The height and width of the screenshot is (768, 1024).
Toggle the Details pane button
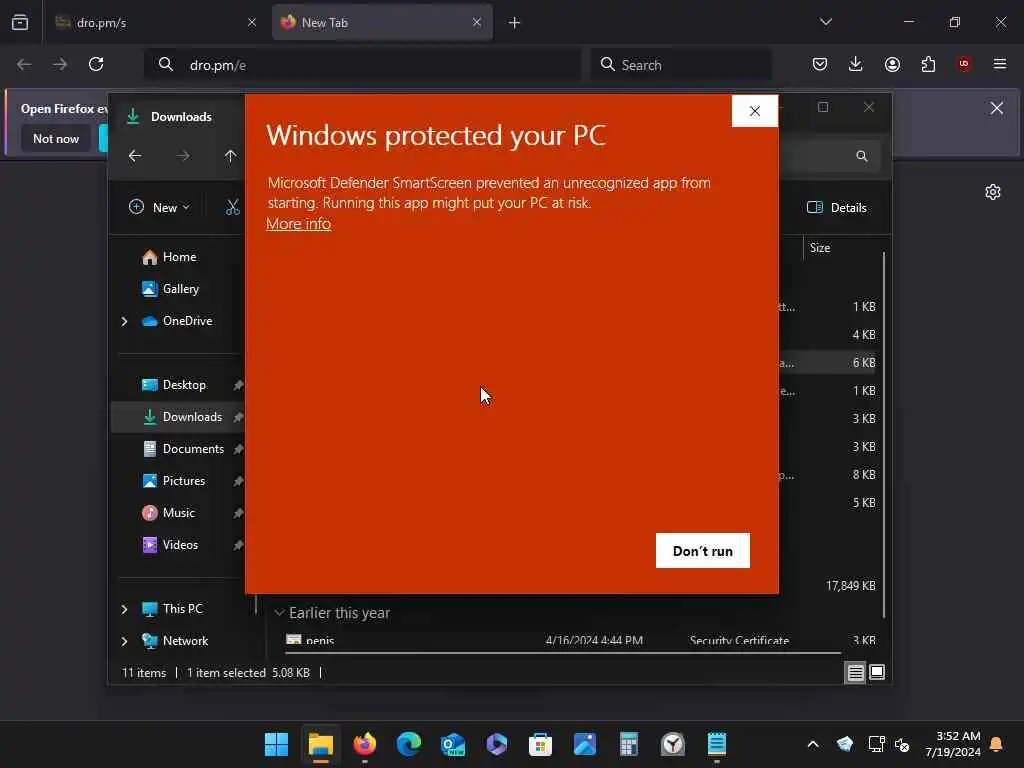837,208
